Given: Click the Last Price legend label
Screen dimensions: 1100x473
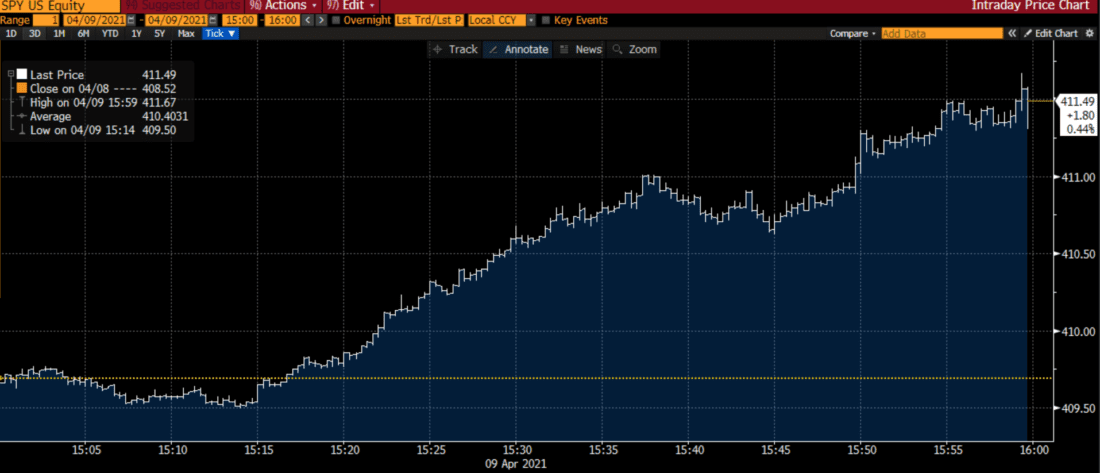Looking at the screenshot, I should pos(57,74).
